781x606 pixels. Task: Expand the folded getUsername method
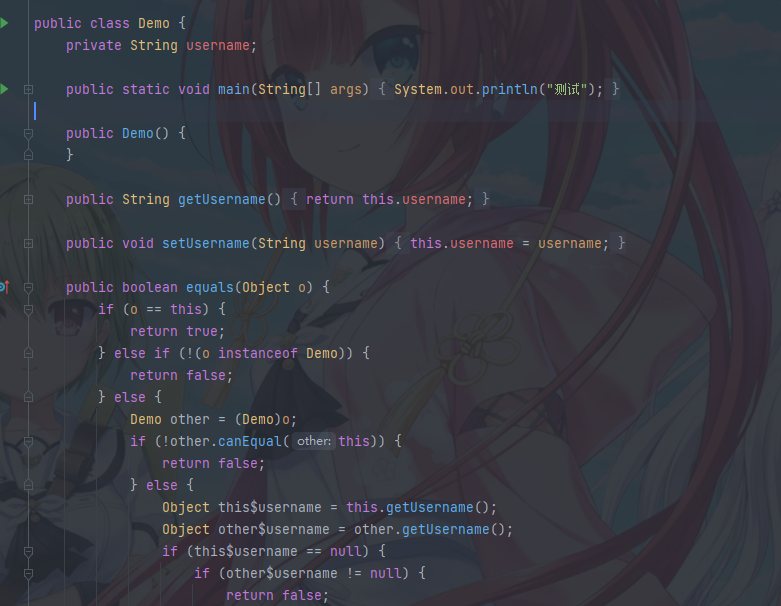click(28, 199)
